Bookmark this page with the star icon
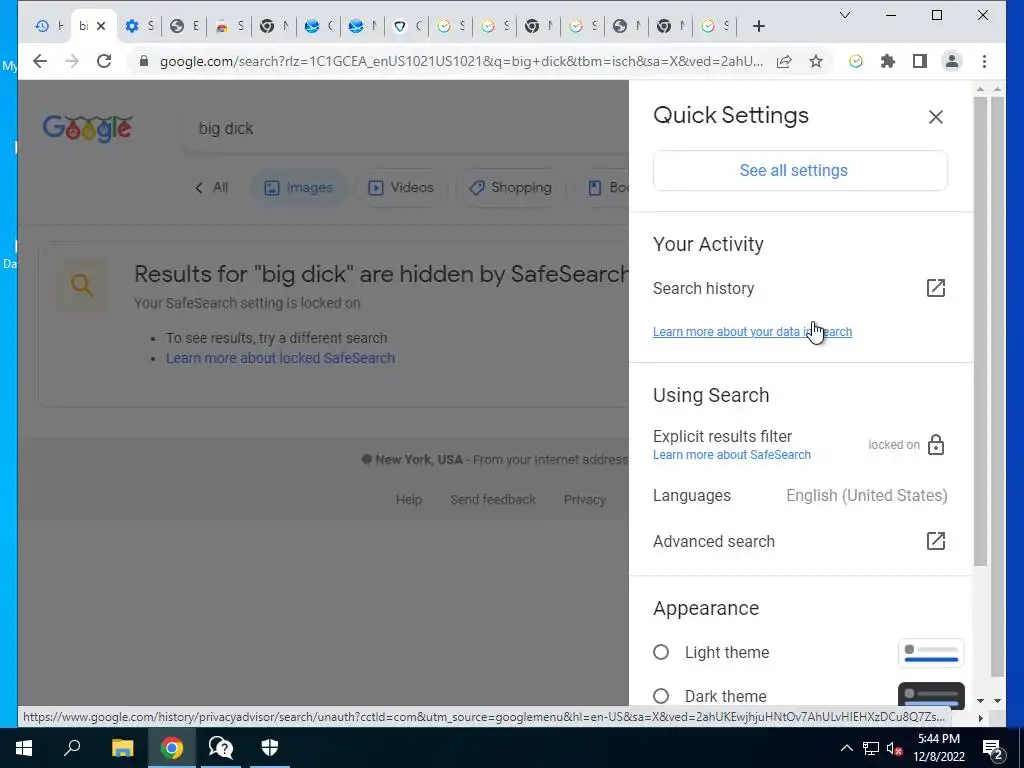 tap(816, 61)
